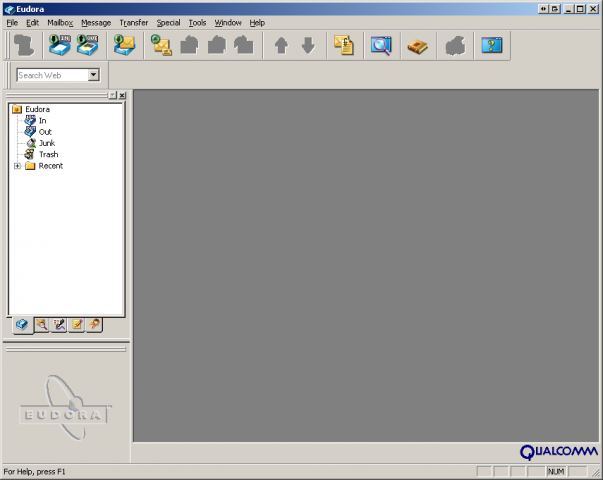Click the Reply toolbar icon
603x480 pixels.
pos(189,45)
